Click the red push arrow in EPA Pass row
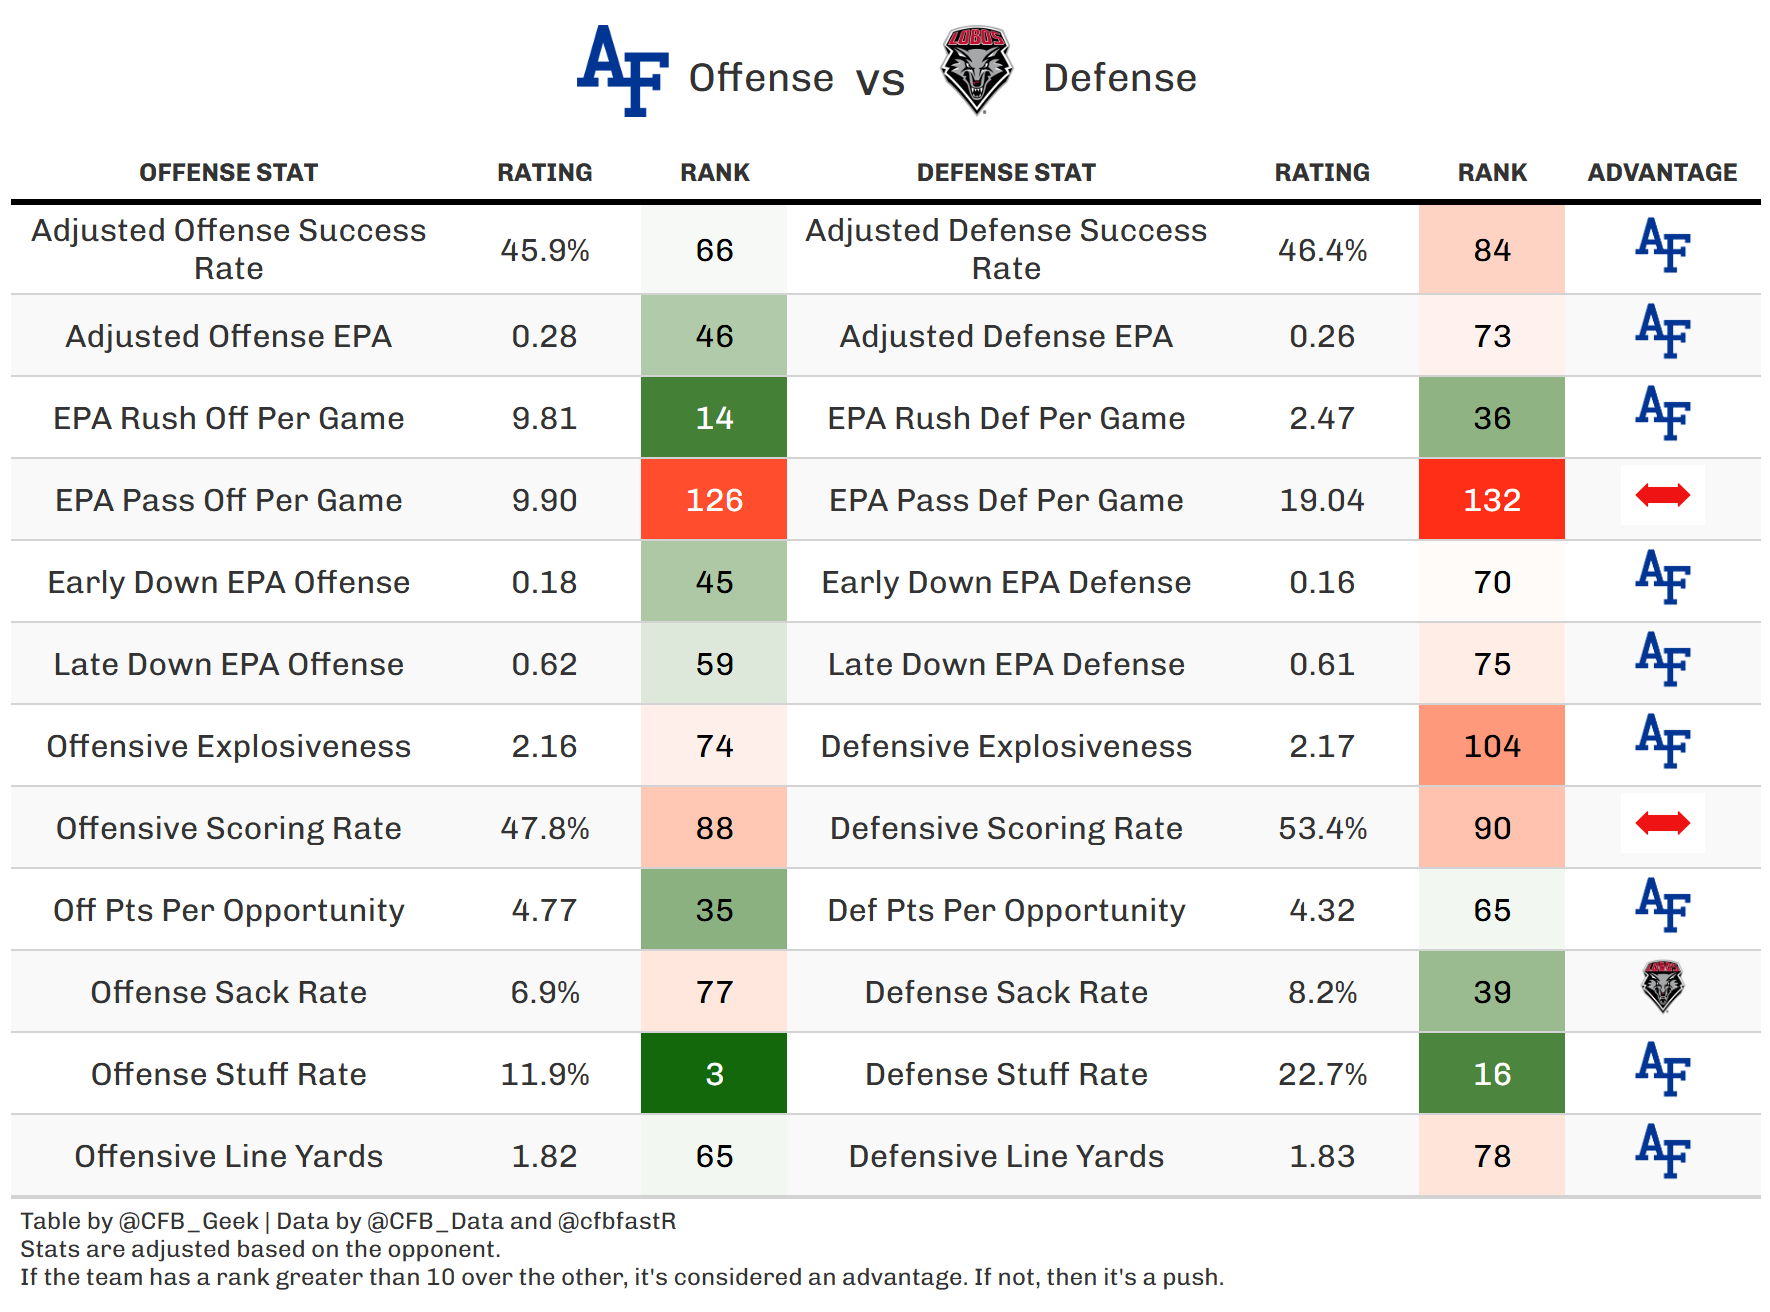The width and height of the screenshot is (1770, 1312). pos(1662,495)
